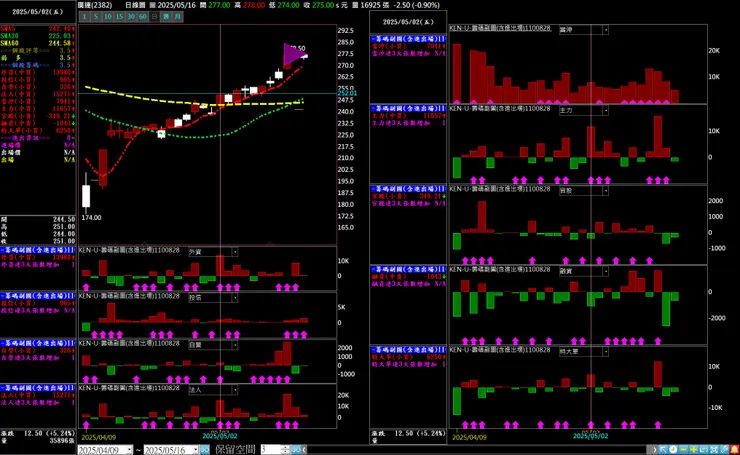Open the end date 2025/05/16 dropdown
Image resolution: width=740 pixels, height=455 pixels.
pos(195,450)
